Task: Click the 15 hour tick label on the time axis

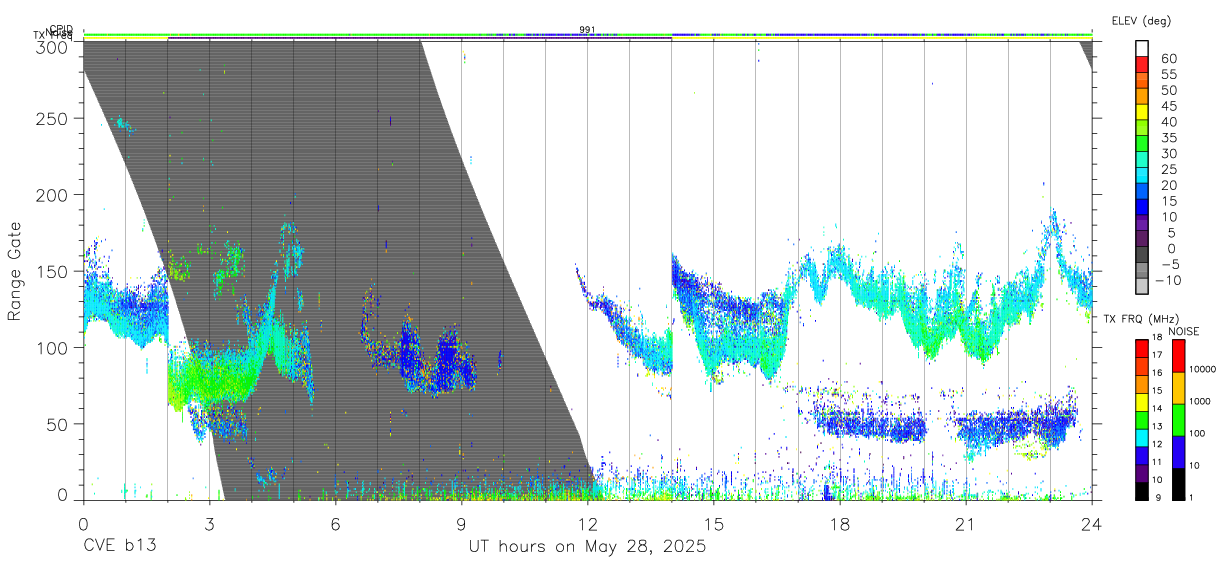Action: [x=714, y=524]
